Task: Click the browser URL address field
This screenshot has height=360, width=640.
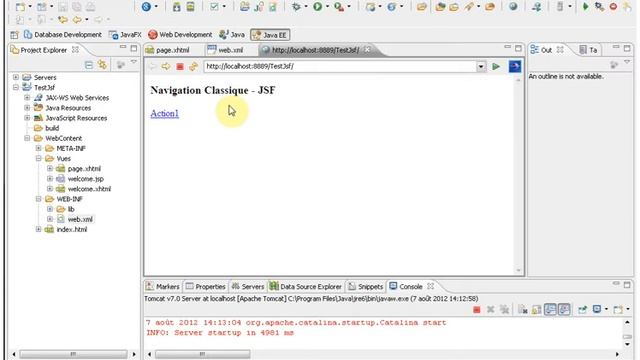Action: (x=340, y=67)
